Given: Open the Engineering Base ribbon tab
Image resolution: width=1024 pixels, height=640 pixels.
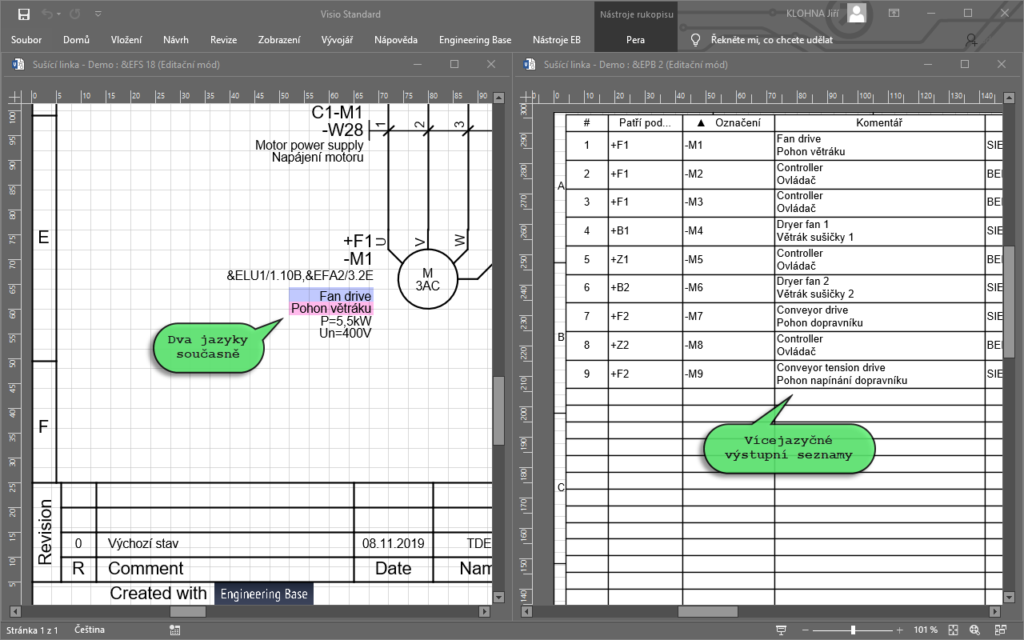Looking at the screenshot, I should (x=474, y=40).
